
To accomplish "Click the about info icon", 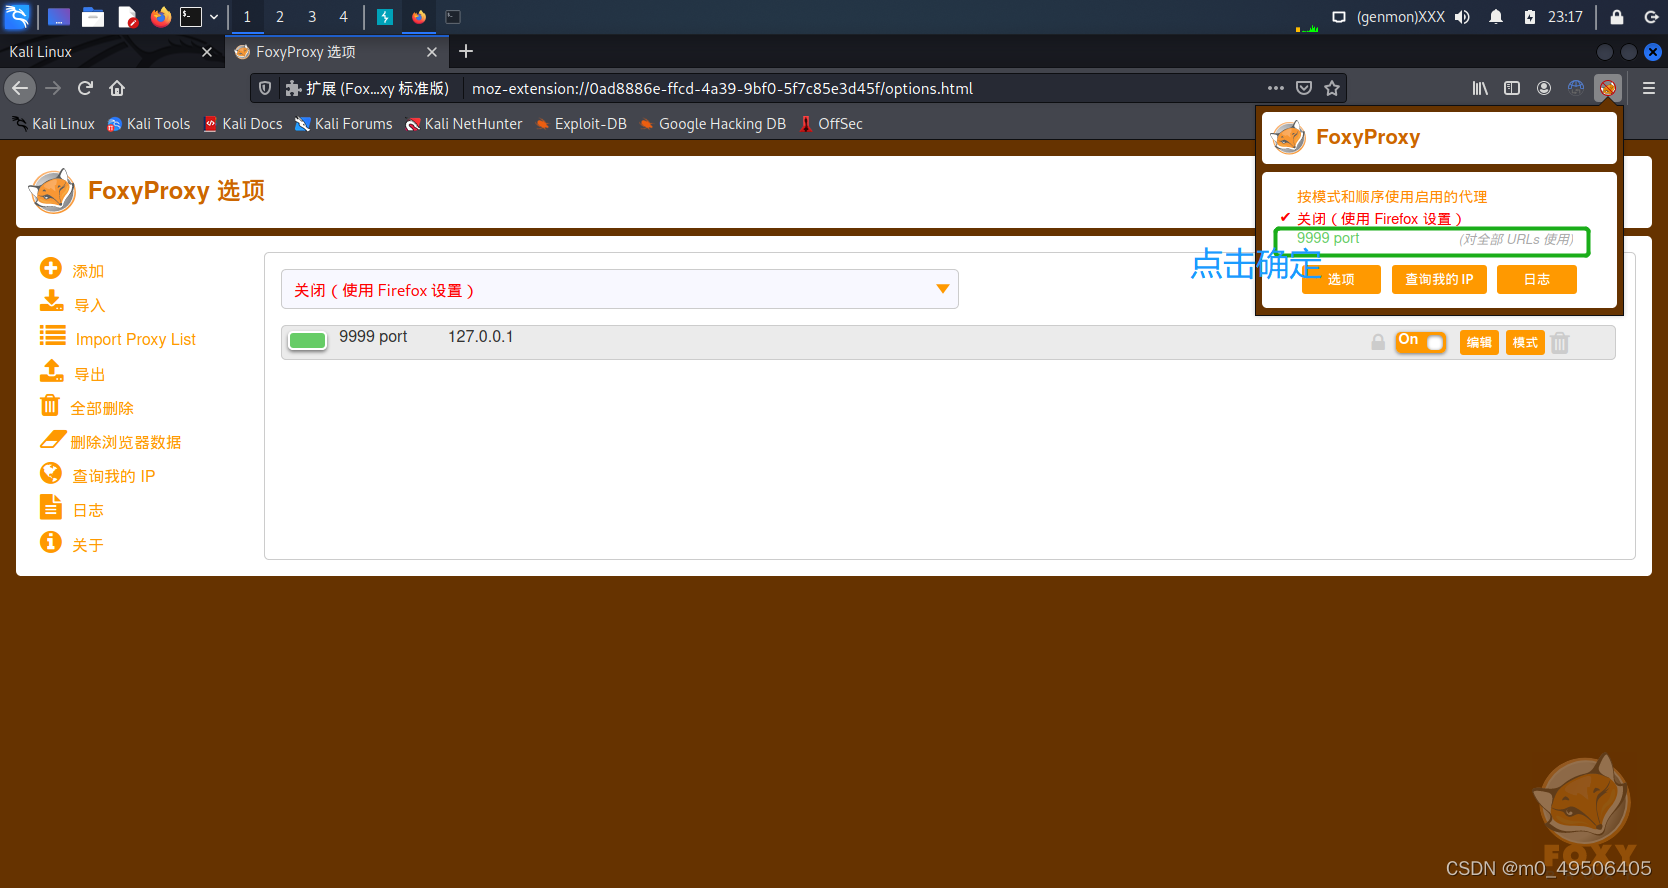I will [x=51, y=542].
